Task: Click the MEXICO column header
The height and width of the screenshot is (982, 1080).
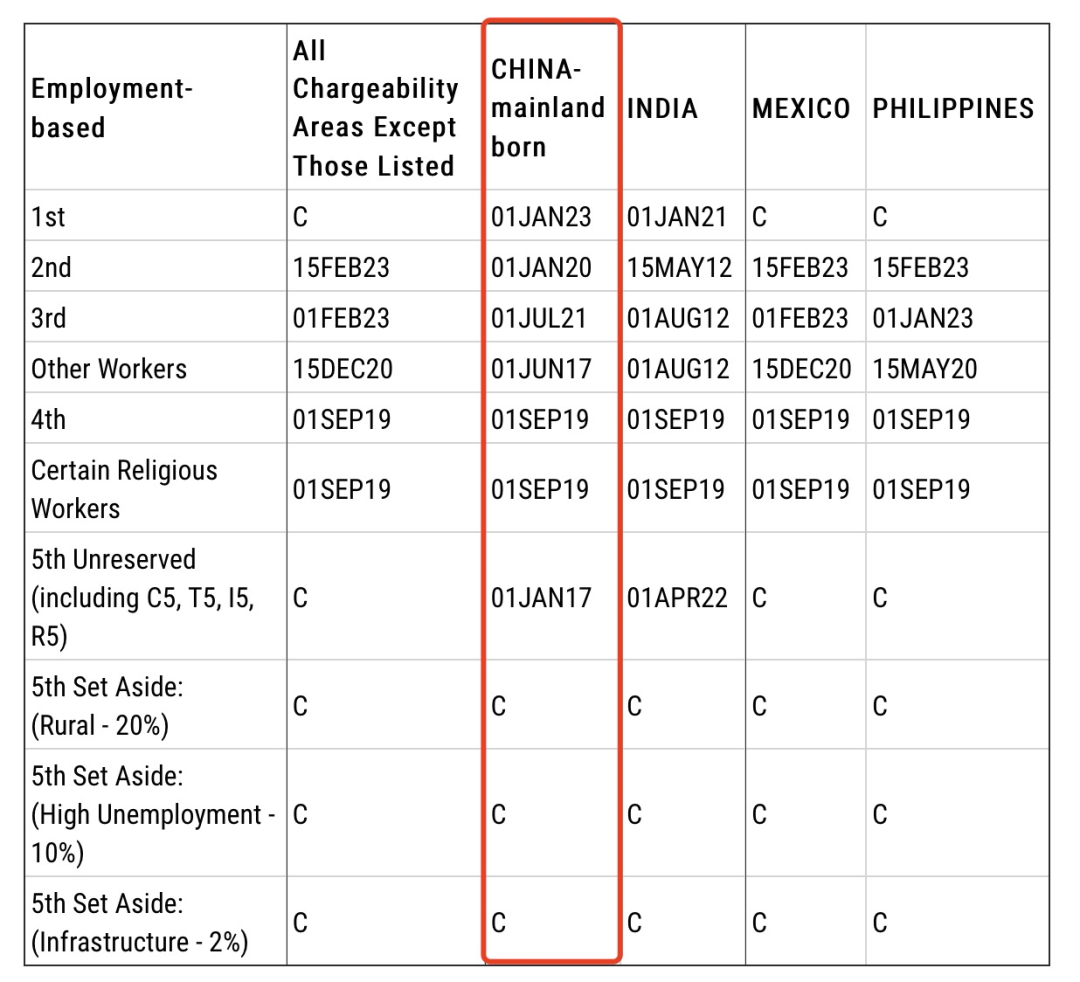Action: pyautogui.click(x=801, y=109)
